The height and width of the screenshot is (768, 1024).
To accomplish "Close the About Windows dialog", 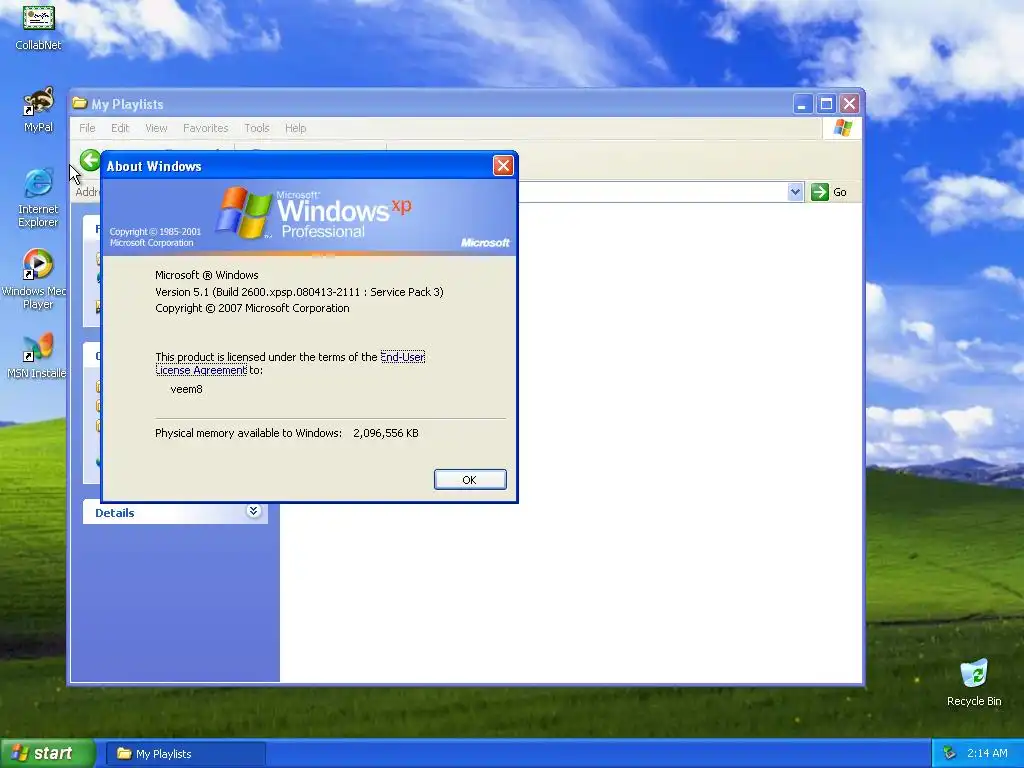I will tap(503, 166).
